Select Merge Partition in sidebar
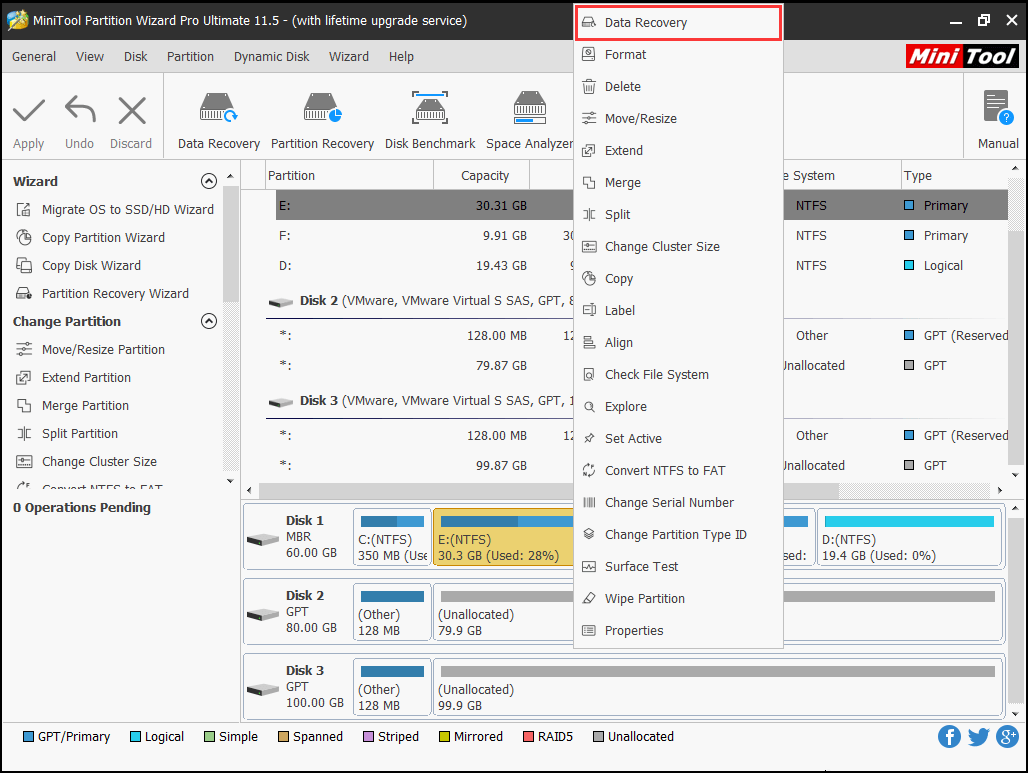Image resolution: width=1028 pixels, height=773 pixels. (72, 406)
